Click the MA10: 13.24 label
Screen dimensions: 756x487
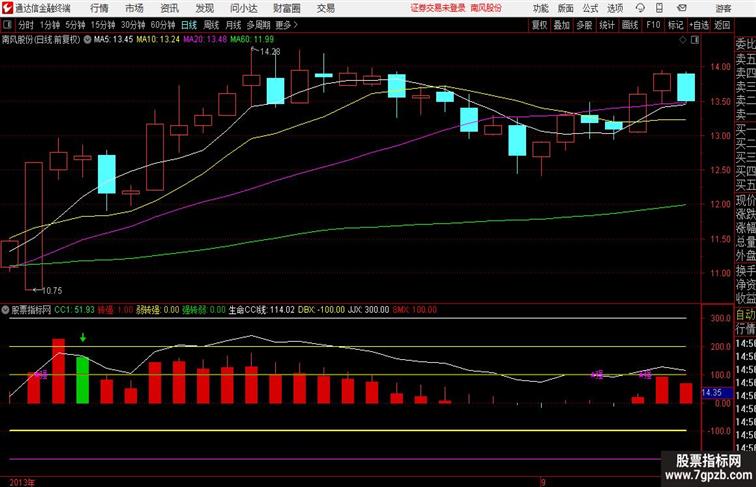click(158, 40)
